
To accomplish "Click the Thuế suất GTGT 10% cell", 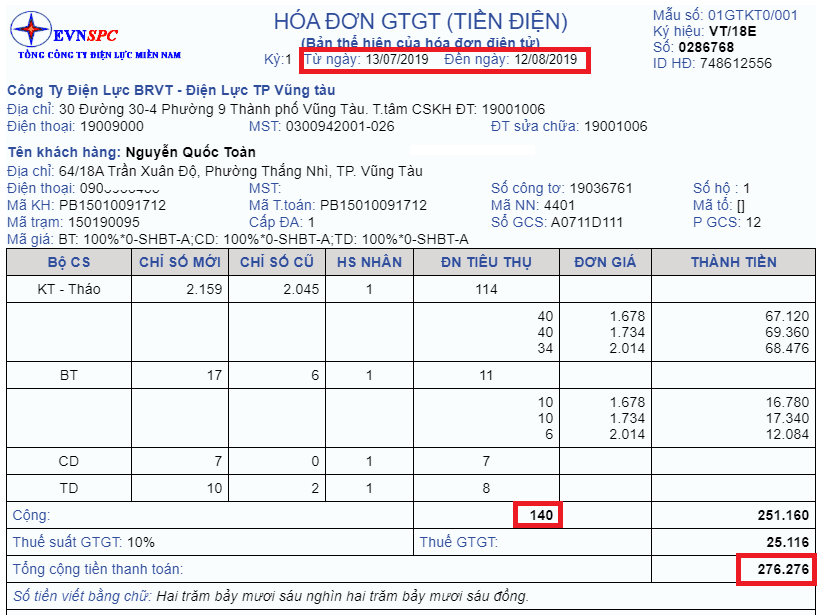I will [210, 542].
